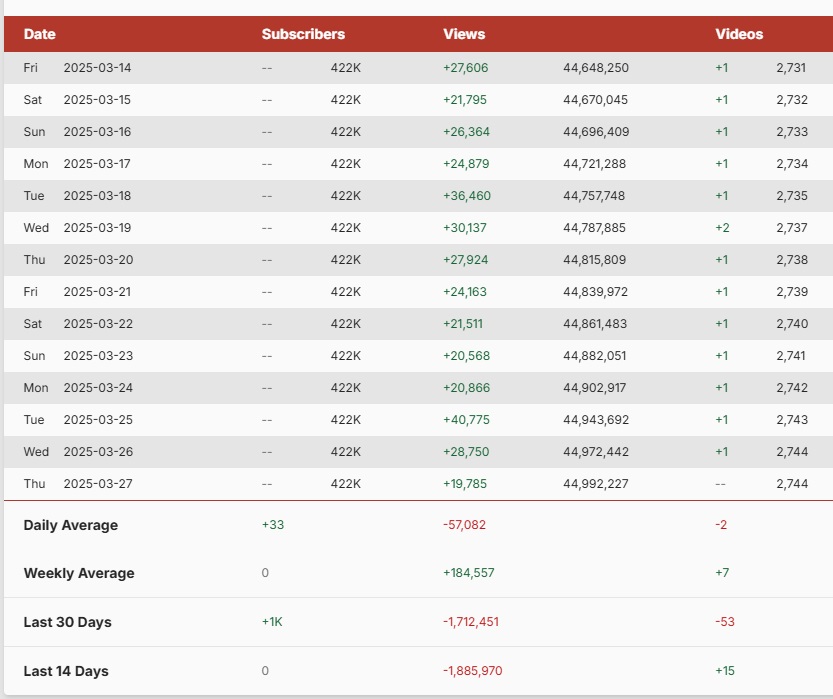Click the Weekly Average row label
This screenshot has height=699, width=833.
pos(78,573)
